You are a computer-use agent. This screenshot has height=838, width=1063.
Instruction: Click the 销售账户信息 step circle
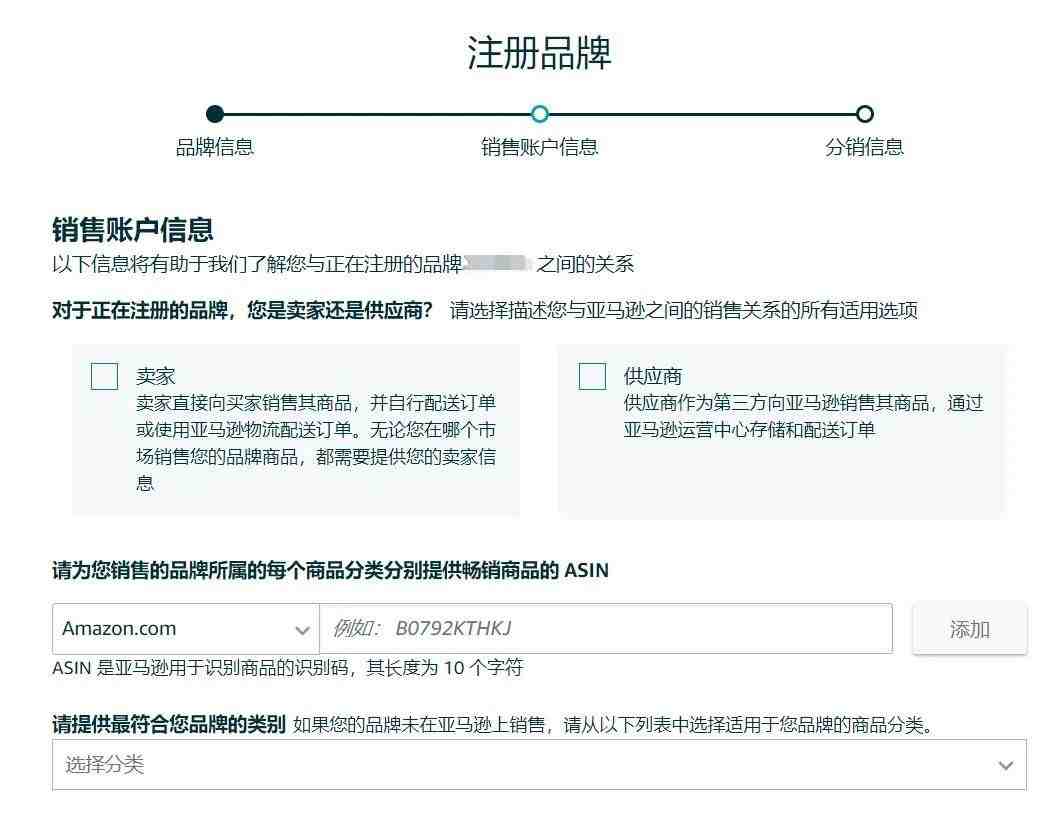pos(540,113)
